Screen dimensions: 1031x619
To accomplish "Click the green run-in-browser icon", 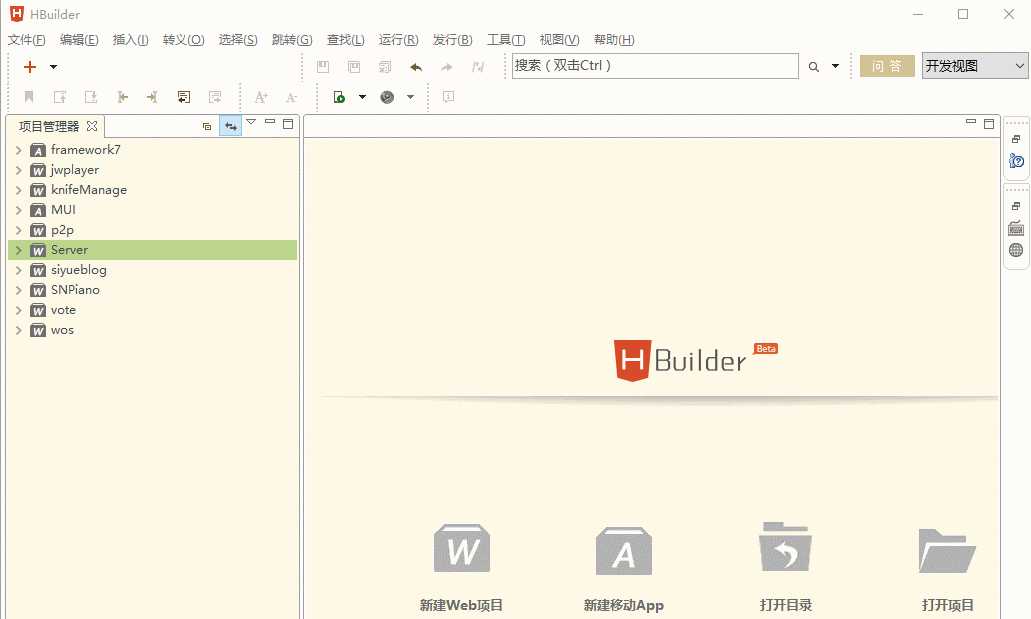I will pos(339,97).
